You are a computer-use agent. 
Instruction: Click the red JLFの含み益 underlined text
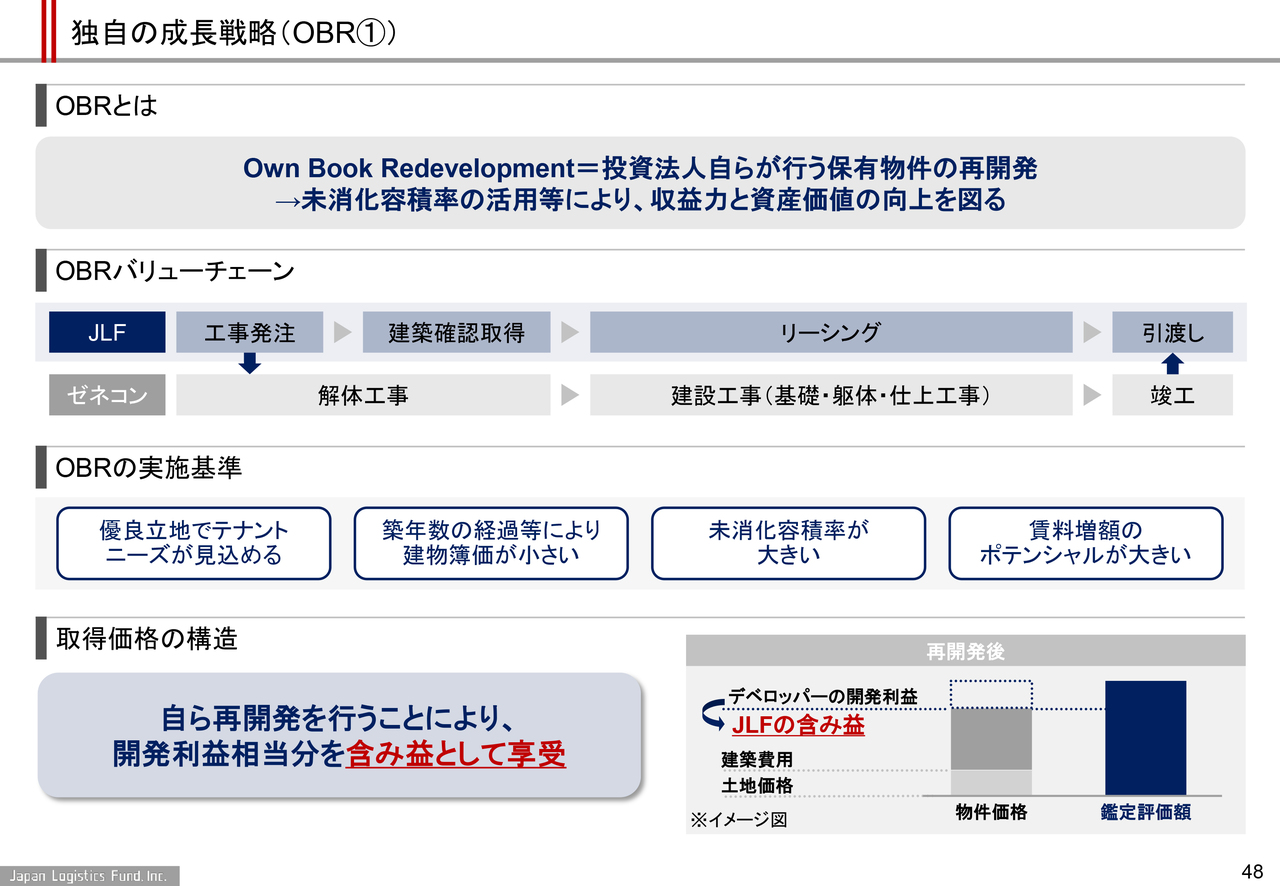click(798, 726)
